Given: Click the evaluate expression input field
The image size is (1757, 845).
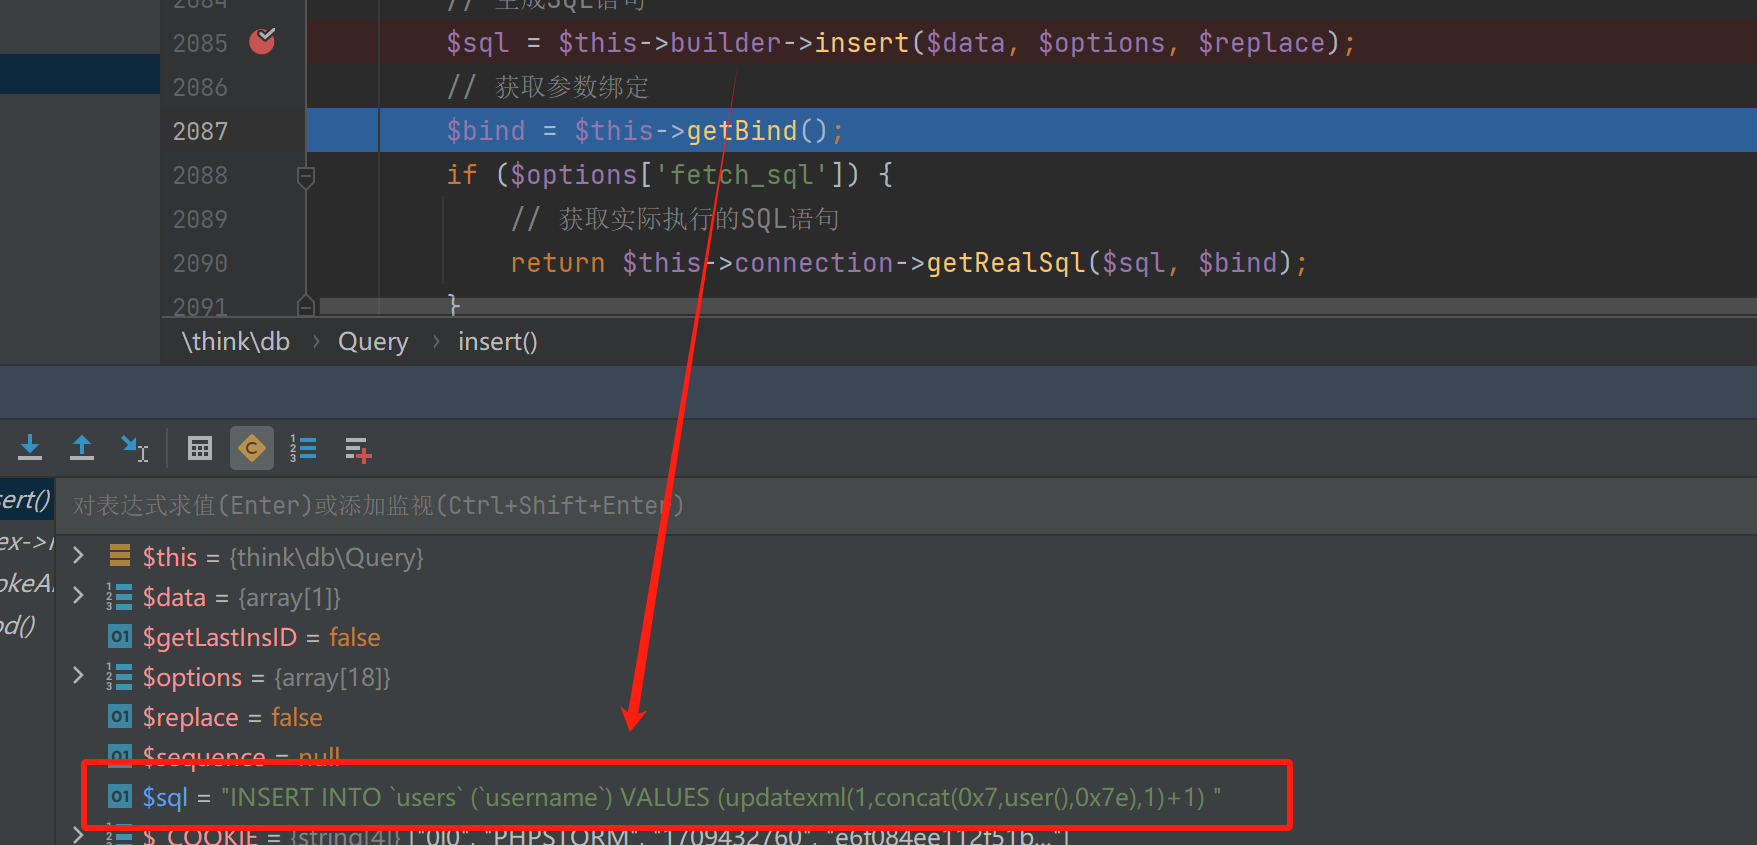Looking at the screenshot, I should pos(700,506).
